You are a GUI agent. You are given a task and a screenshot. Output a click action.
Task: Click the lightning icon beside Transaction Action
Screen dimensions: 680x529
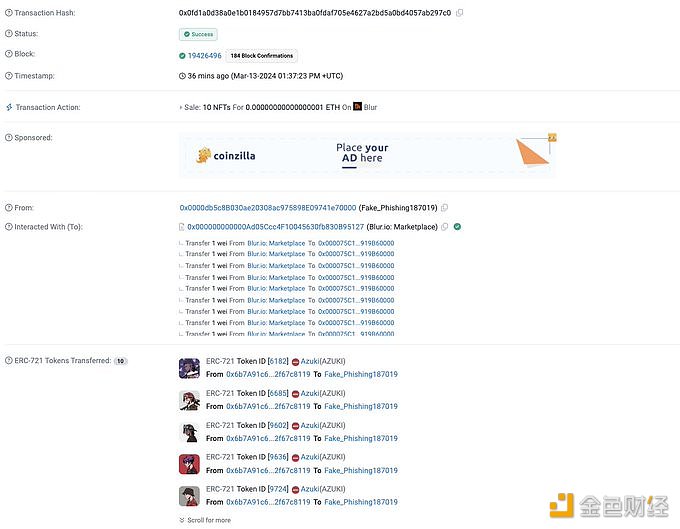(9, 107)
